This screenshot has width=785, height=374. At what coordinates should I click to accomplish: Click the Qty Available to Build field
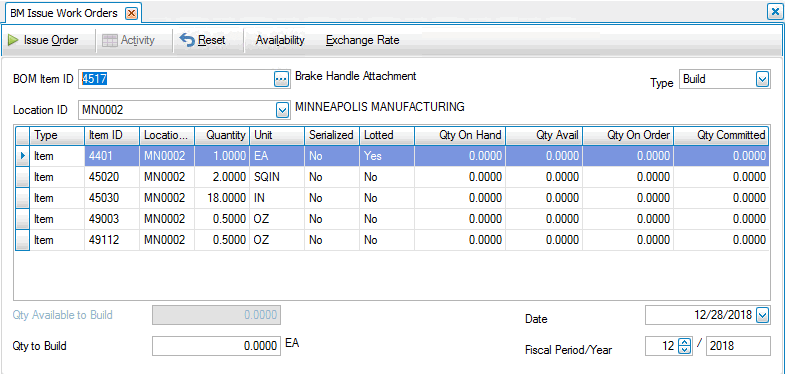coord(216,315)
